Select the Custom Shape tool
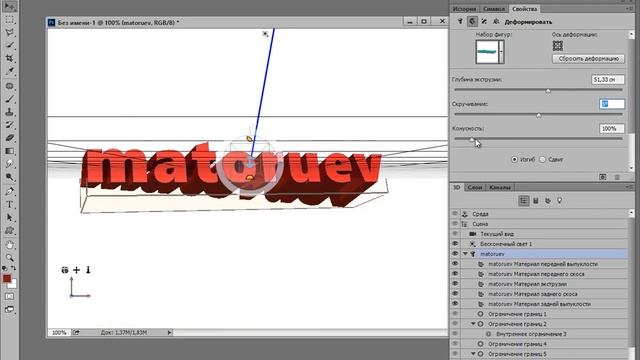The width and height of the screenshot is (640, 360). tap(9, 231)
